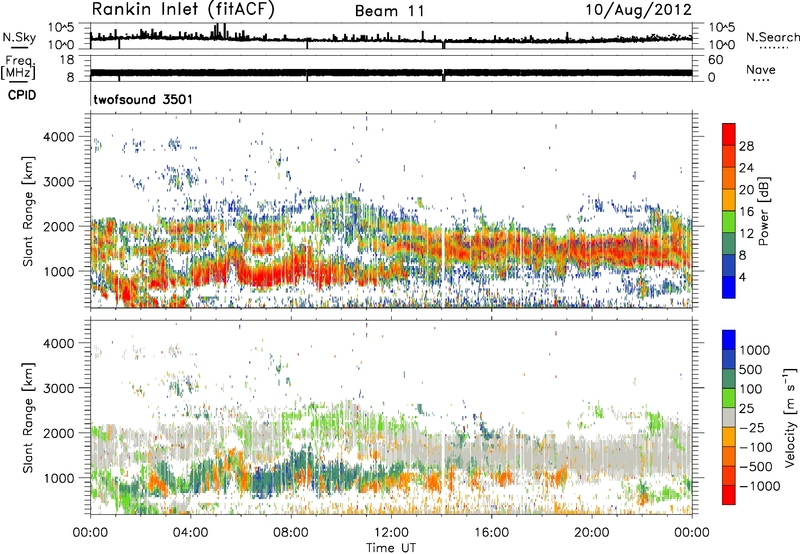
Task: Click the "Power [dB]" colorbar title
Action: click(x=763, y=211)
